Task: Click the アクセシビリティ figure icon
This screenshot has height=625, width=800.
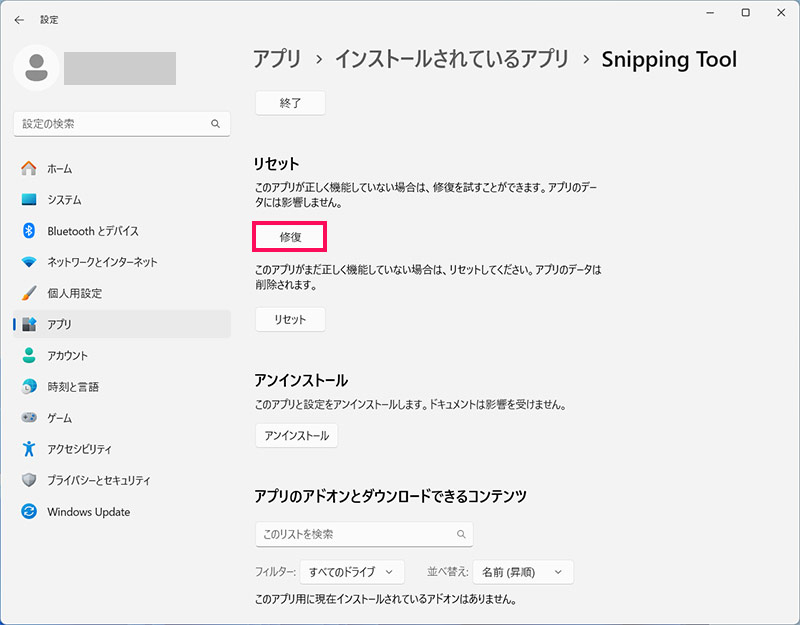Action: [x=29, y=449]
